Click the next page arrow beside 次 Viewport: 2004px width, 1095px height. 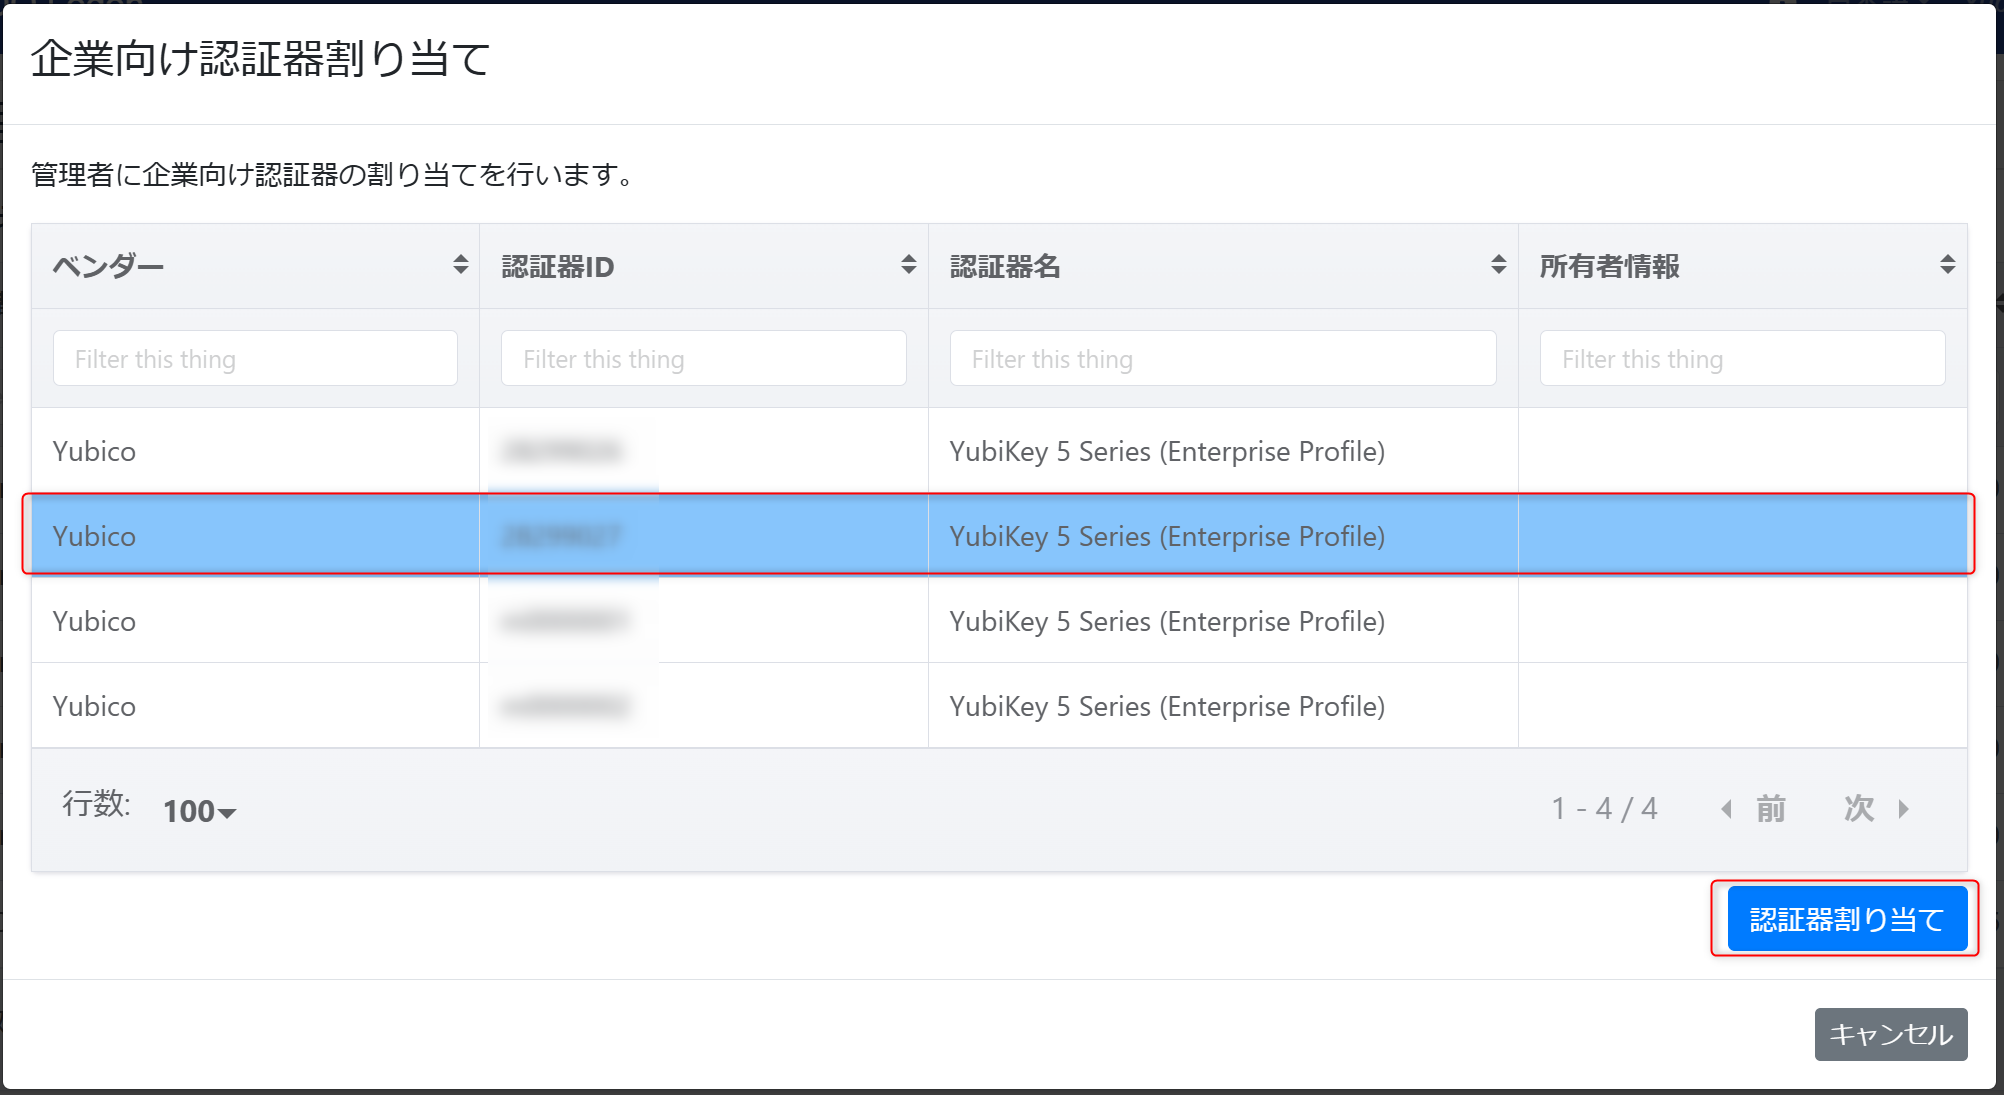[x=1903, y=809]
